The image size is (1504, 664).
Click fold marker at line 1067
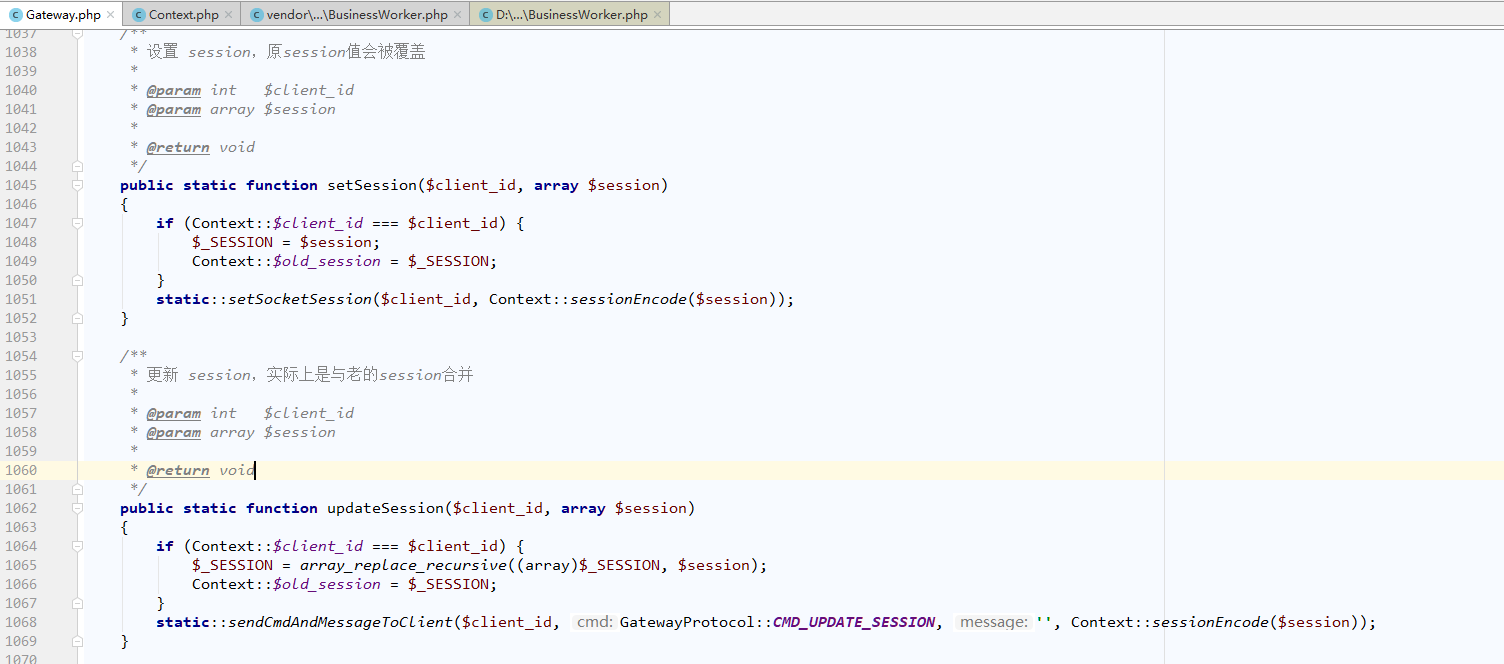tap(77, 603)
